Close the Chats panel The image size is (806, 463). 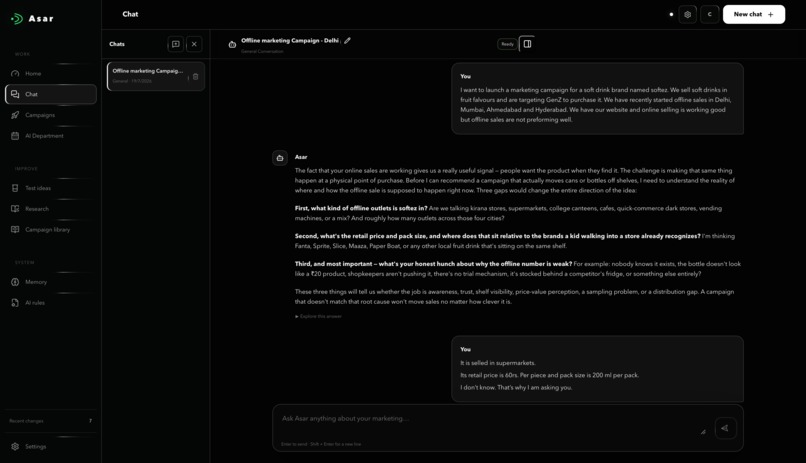tap(194, 44)
